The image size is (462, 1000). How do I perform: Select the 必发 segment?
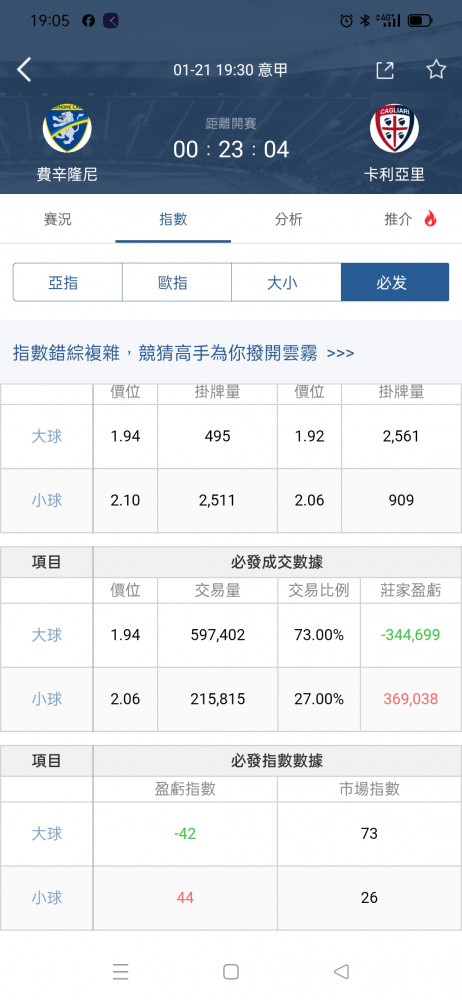[395, 282]
